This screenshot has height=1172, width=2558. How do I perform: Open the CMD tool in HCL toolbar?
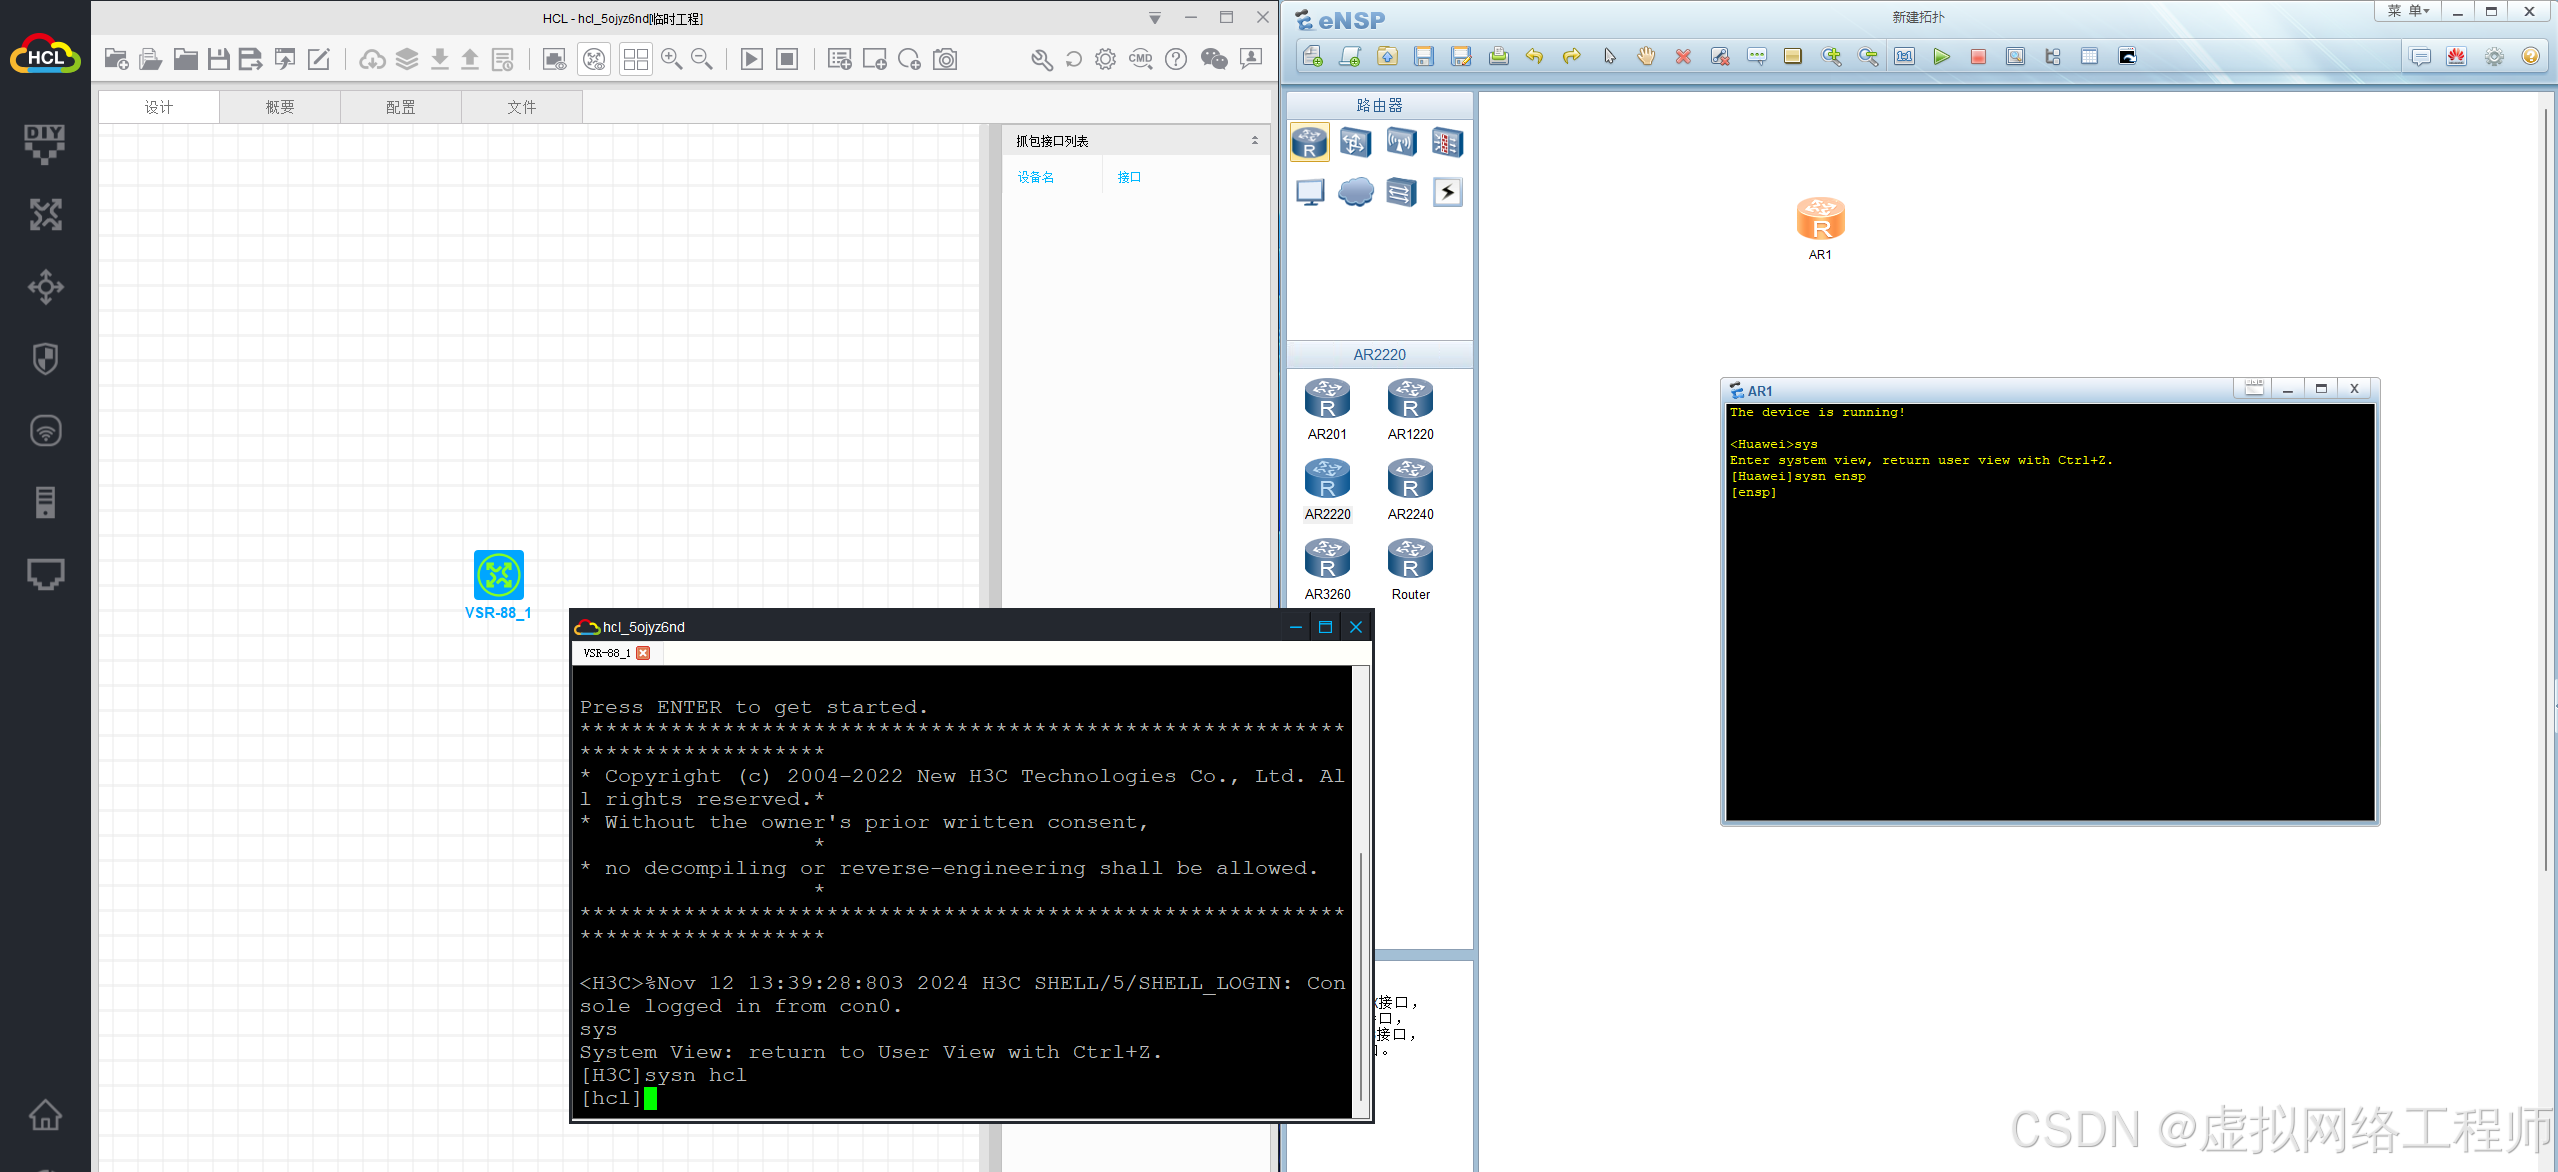pyautogui.click(x=1140, y=59)
